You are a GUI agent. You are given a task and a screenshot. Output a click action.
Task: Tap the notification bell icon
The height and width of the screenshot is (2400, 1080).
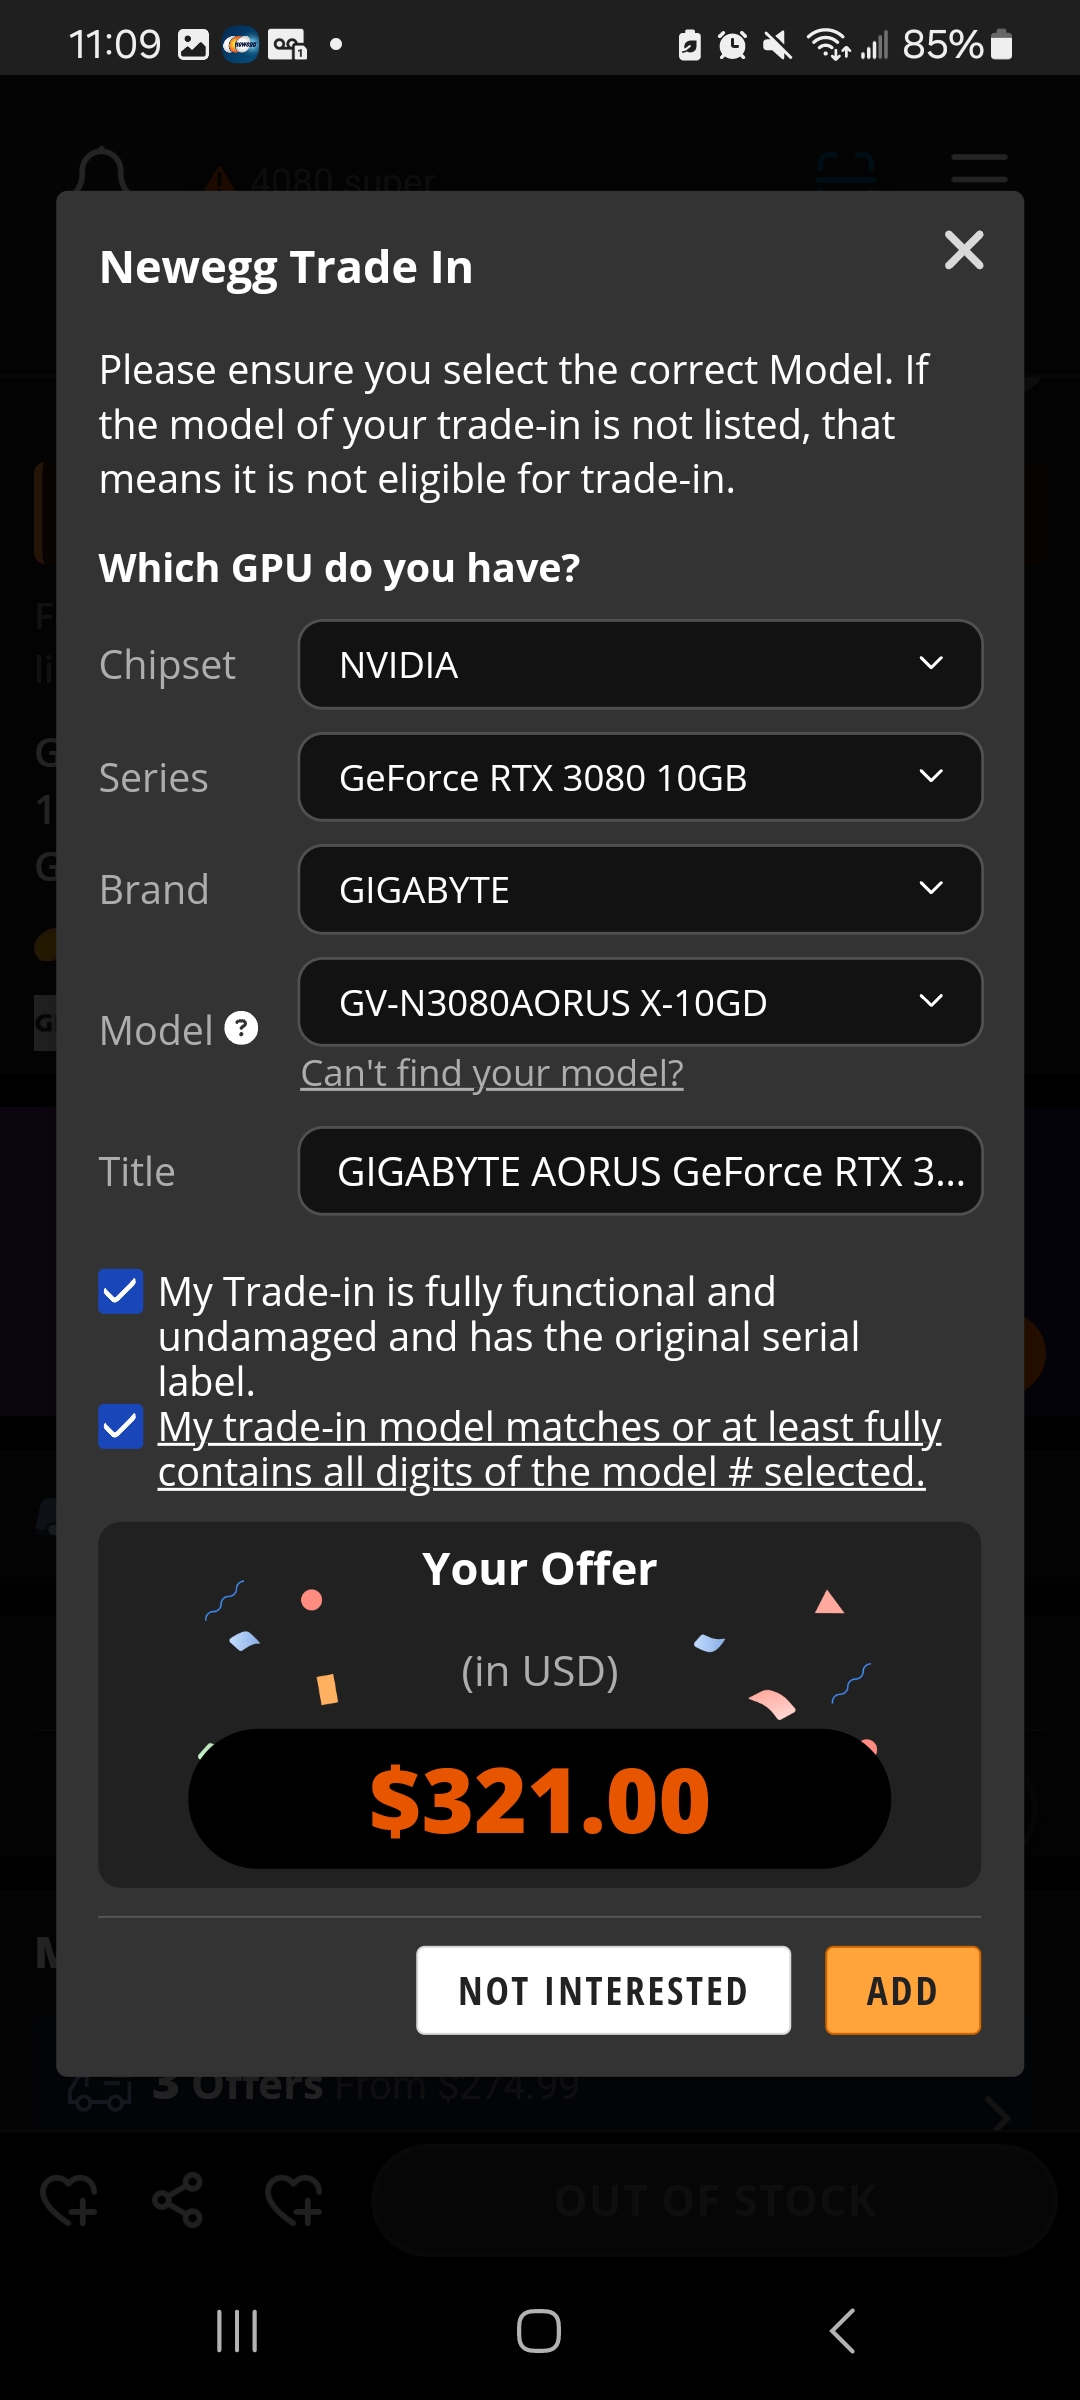click(x=102, y=170)
